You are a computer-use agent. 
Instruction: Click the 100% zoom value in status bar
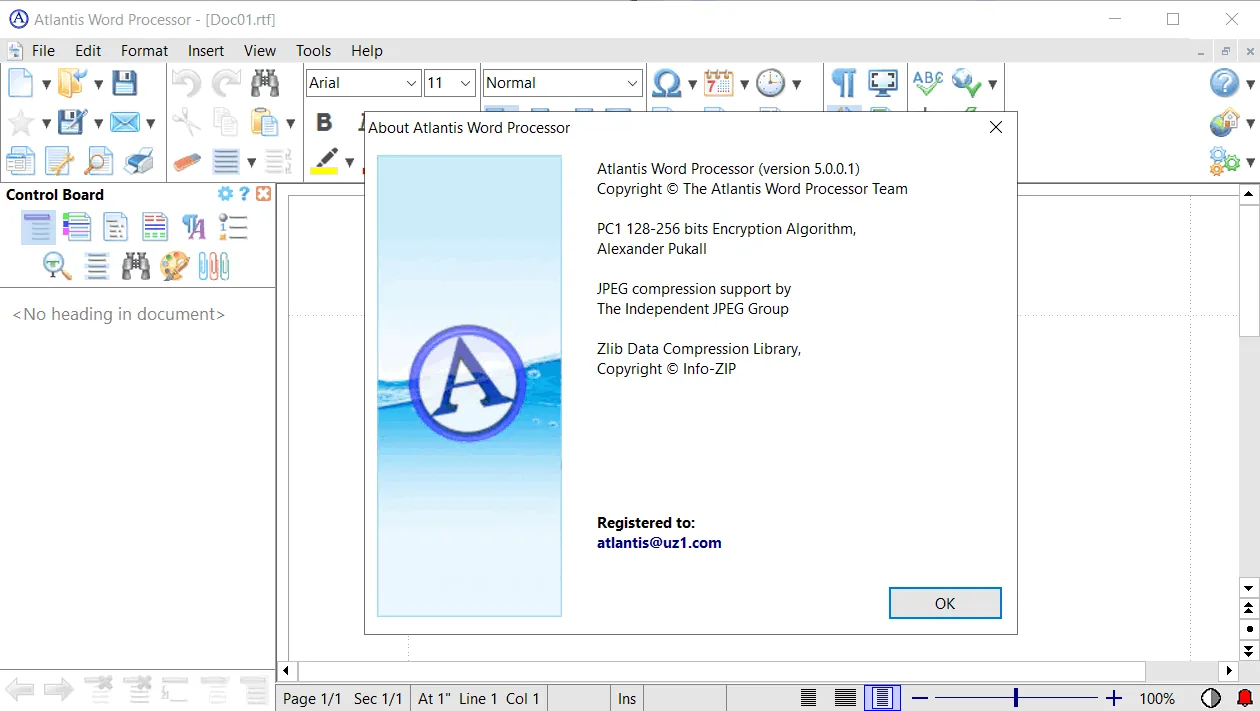pos(1158,699)
